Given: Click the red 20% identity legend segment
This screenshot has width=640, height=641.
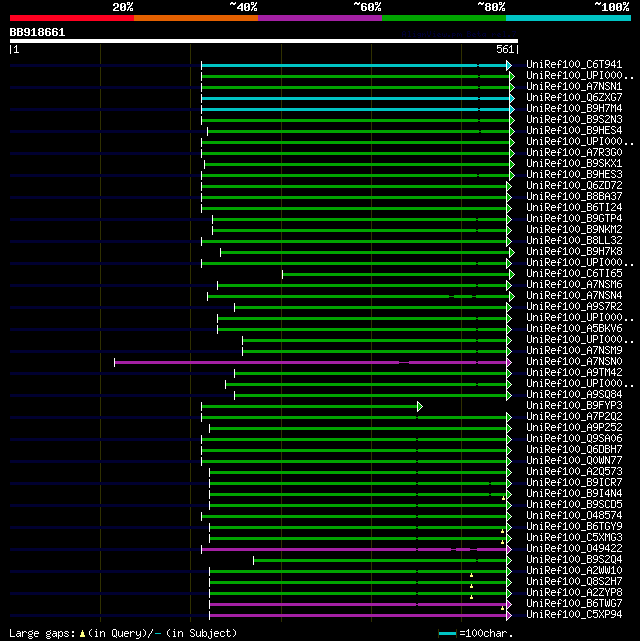Looking at the screenshot, I should click(72, 18).
